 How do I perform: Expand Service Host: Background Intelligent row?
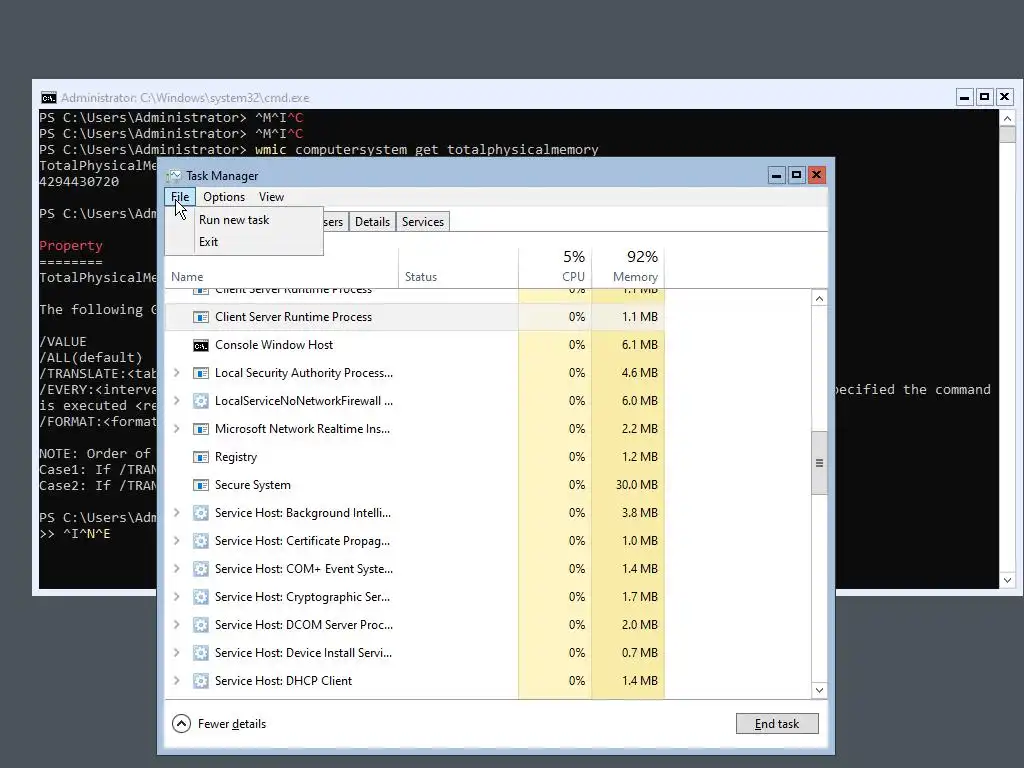pos(176,513)
